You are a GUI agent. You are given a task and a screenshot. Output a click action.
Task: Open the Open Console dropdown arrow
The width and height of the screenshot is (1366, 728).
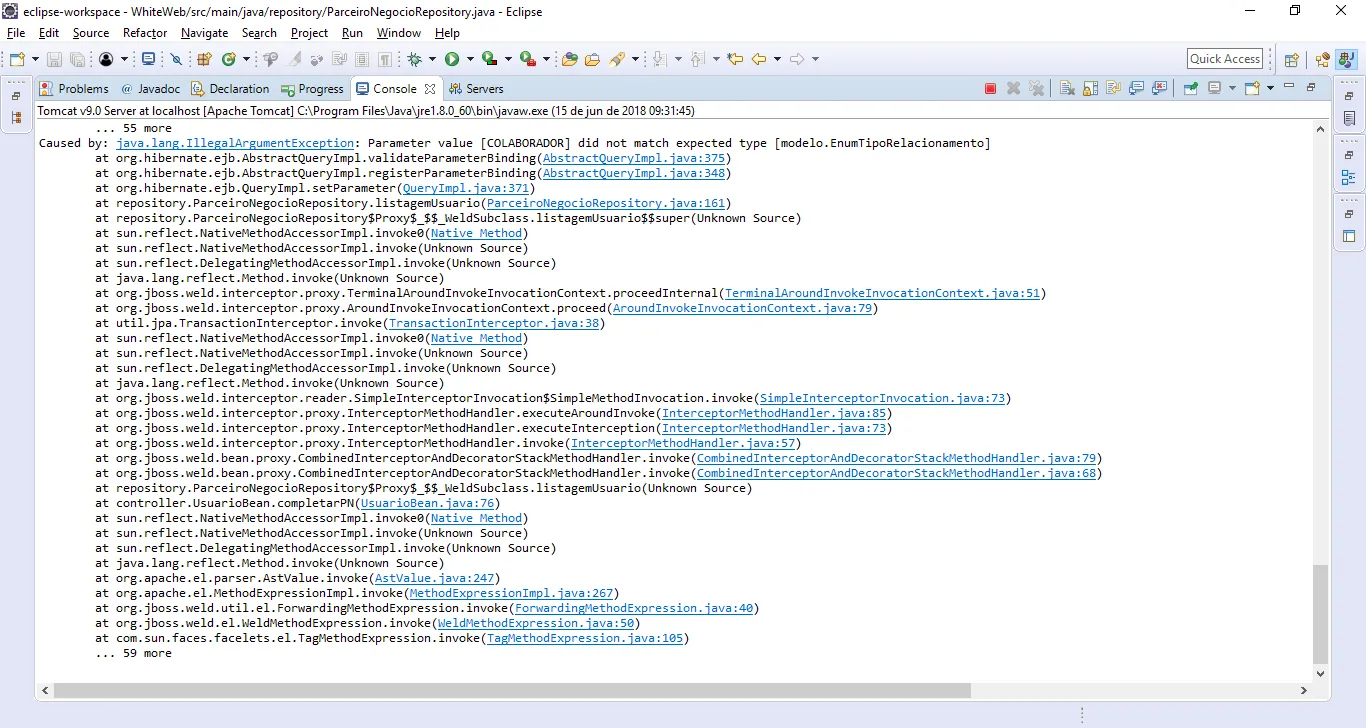click(x=1270, y=88)
